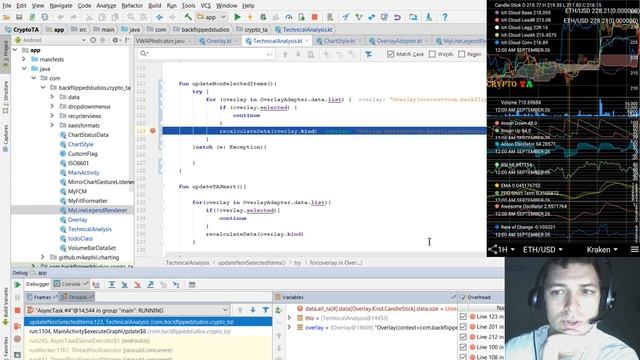
Task: Click View Breakpoints in the debug sidebar
Action: click(x=17, y=326)
